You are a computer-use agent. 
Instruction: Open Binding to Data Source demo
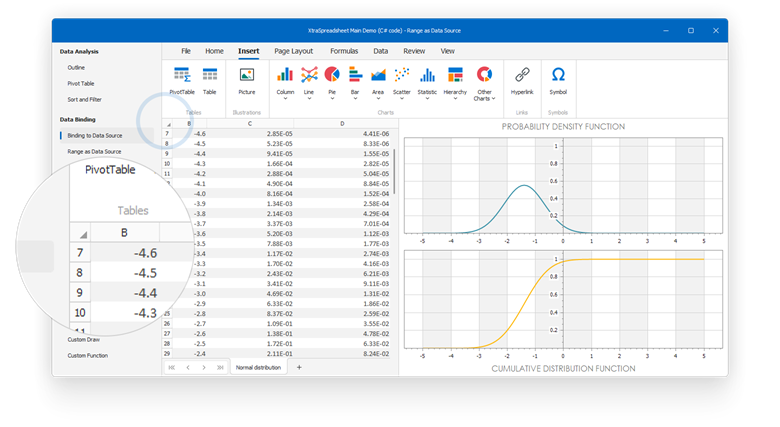[95, 135]
